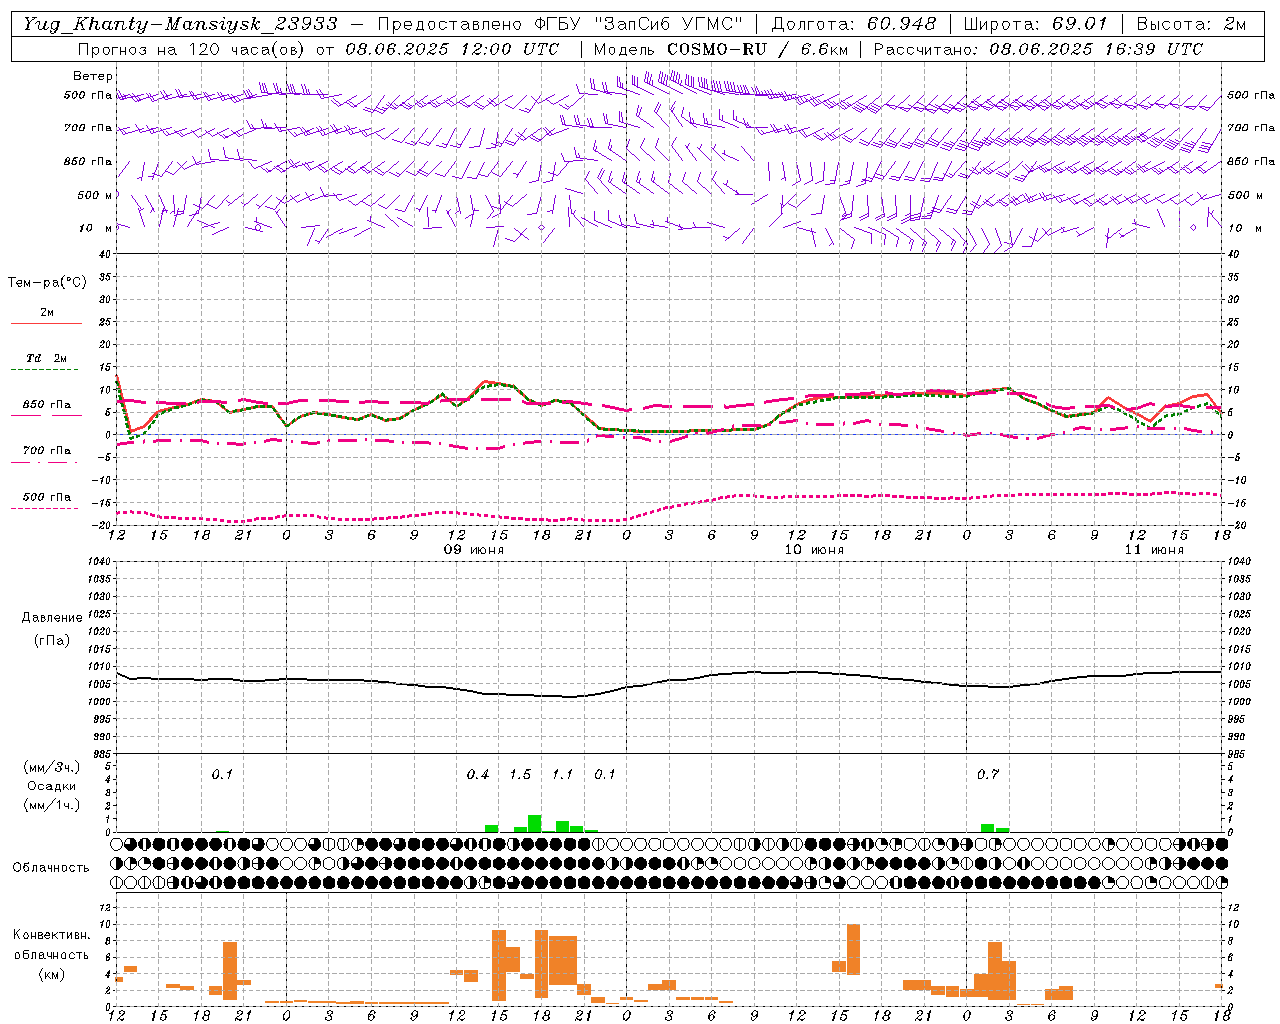This screenshot has width=1280, height=1024.
Task: Click the '11 июня' date label
Action: pos(1154,550)
